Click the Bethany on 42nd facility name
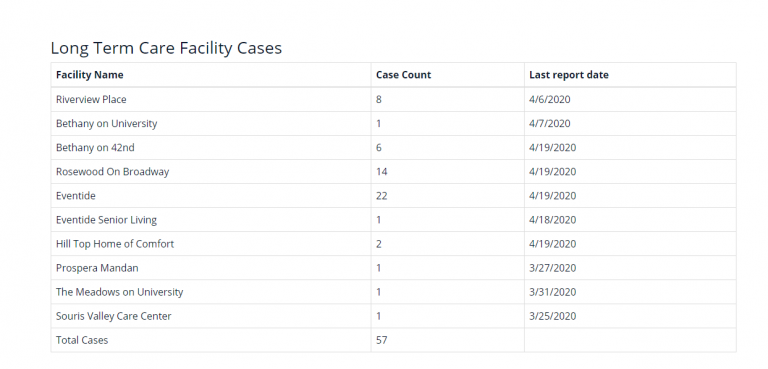 click(x=95, y=148)
